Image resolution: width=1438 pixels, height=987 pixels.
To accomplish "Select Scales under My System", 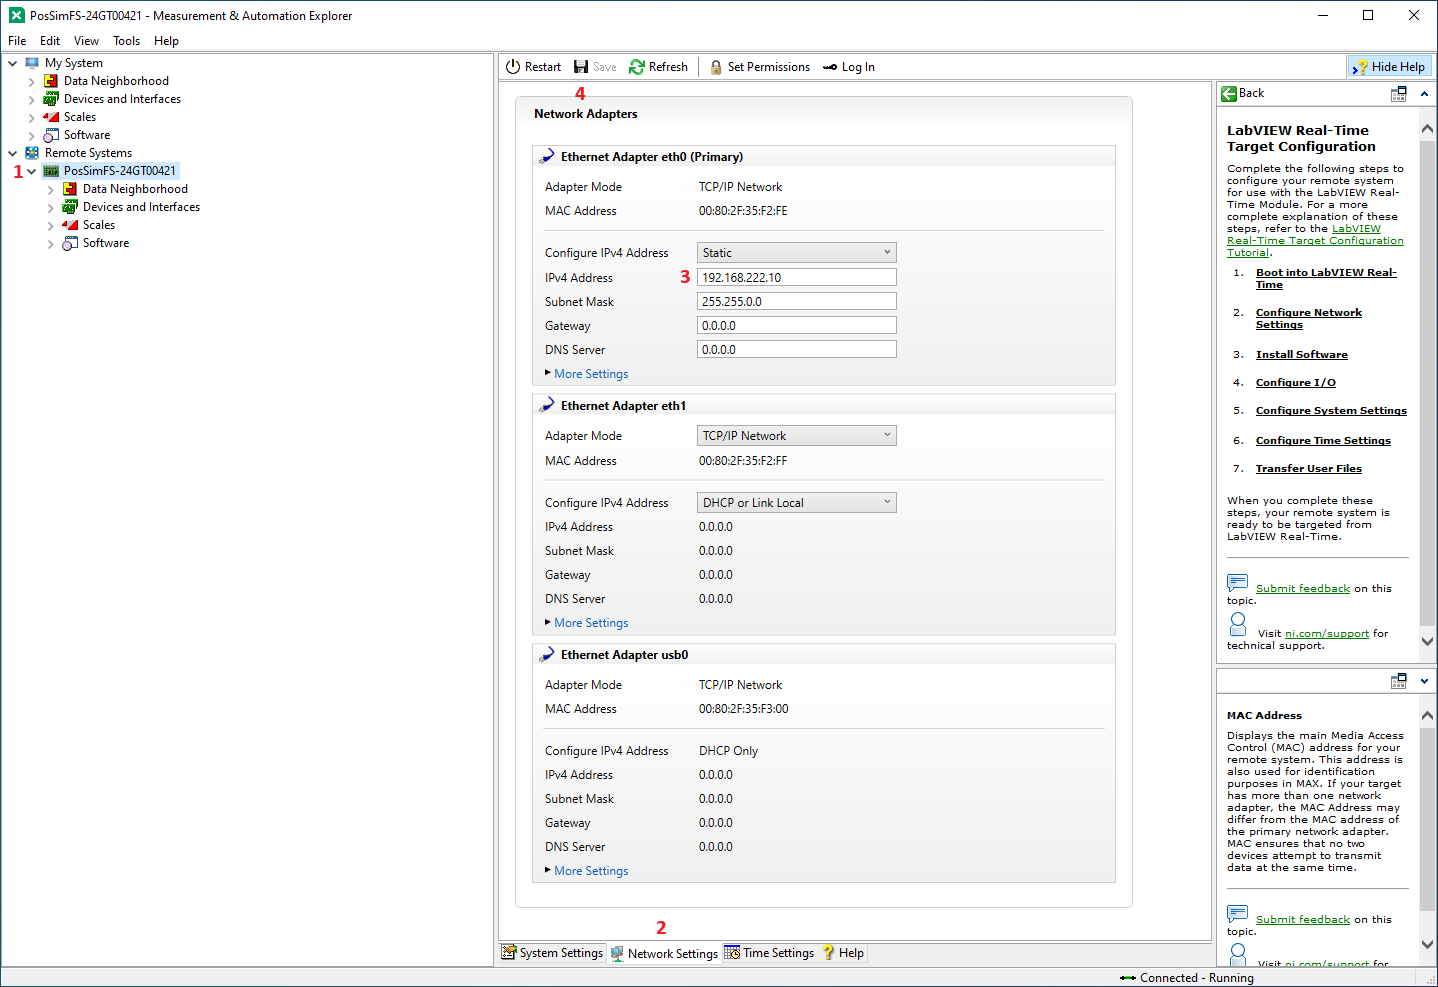I will click(x=80, y=117).
